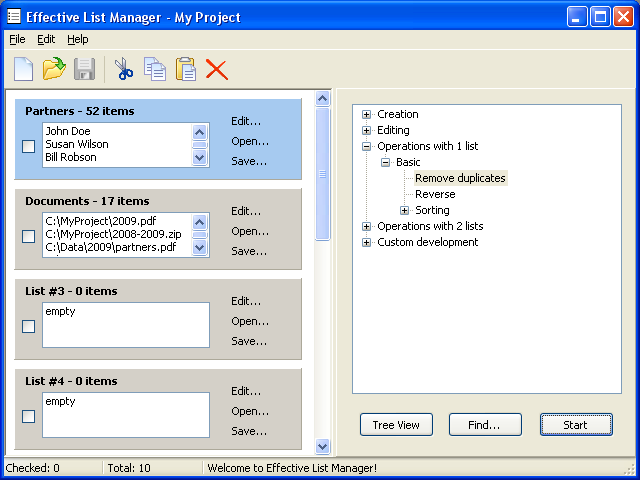Viewport: 640px width, 480px height.
Task: Check the Documents list checkbox
Action: click(x=28, y=236)
